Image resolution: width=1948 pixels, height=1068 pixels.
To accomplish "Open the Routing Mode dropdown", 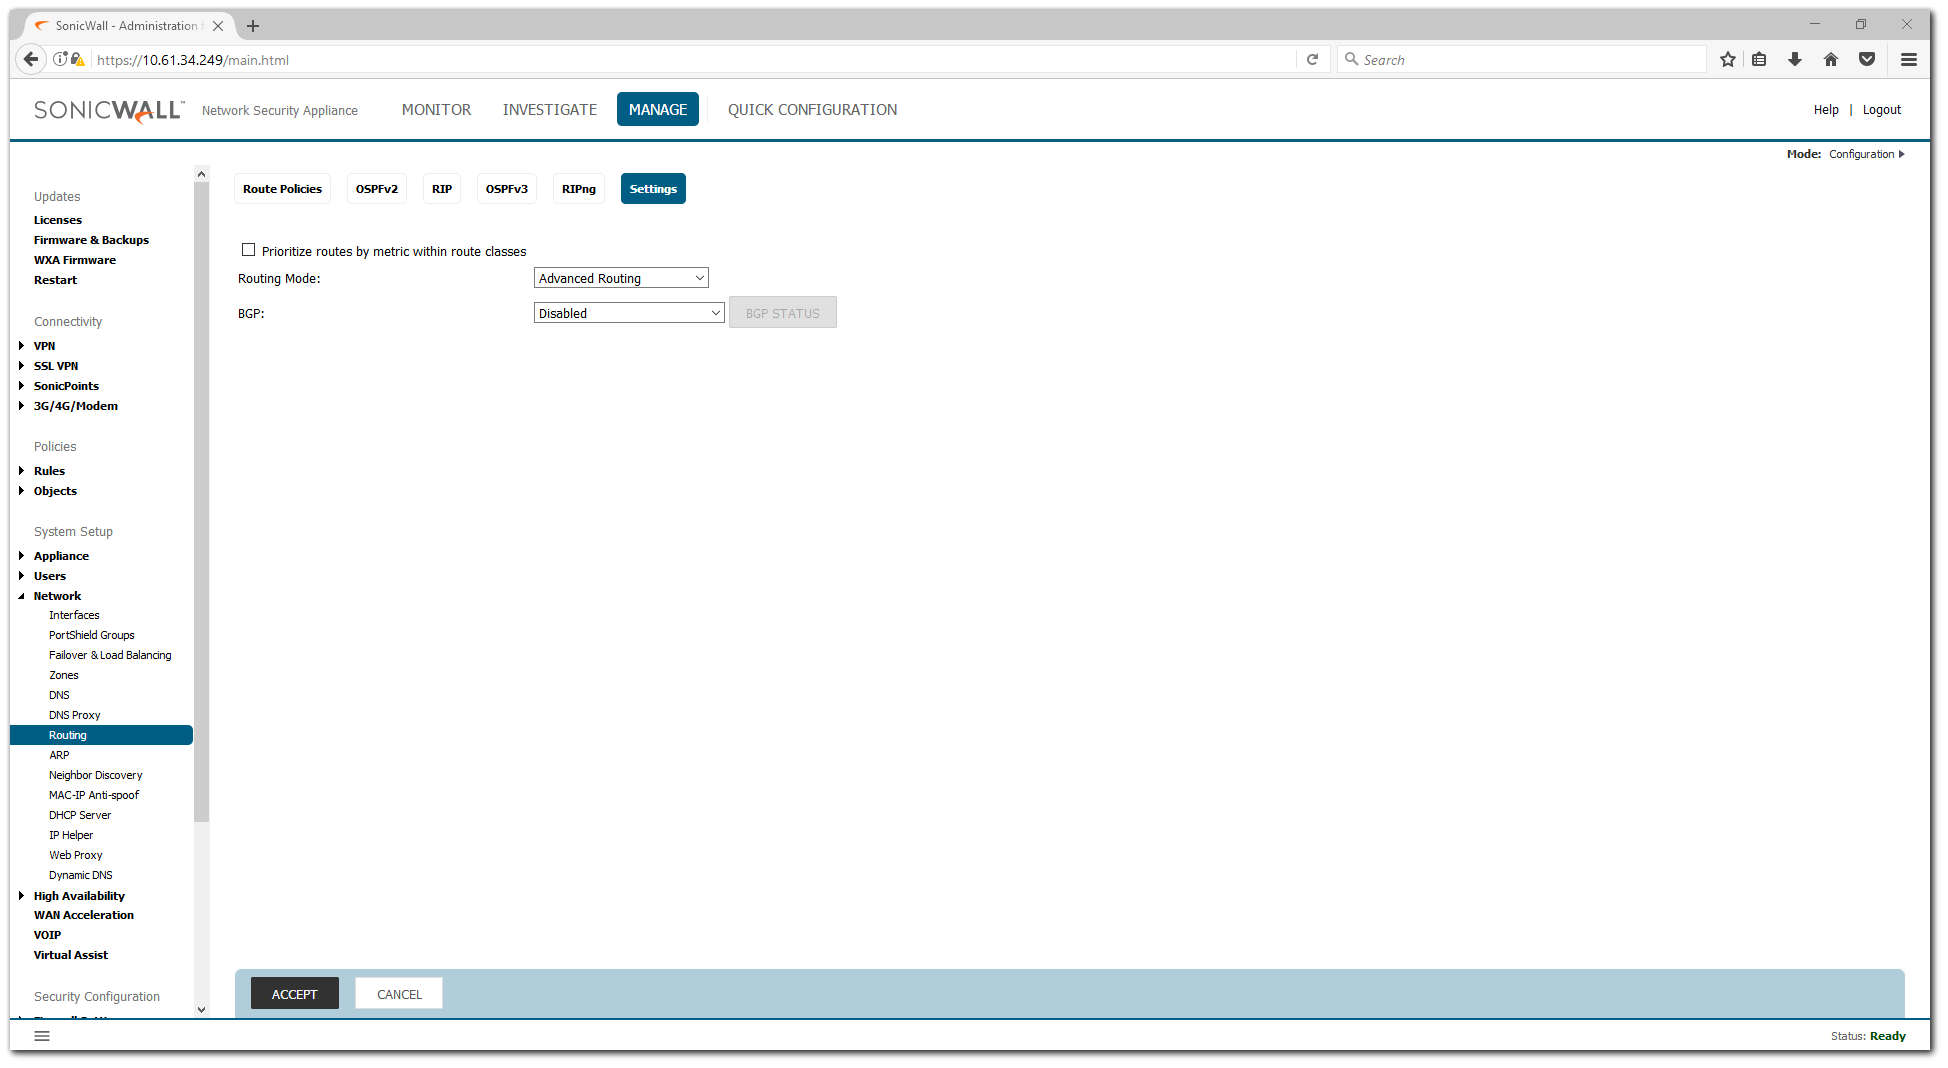I will click(x=621, y=278).
